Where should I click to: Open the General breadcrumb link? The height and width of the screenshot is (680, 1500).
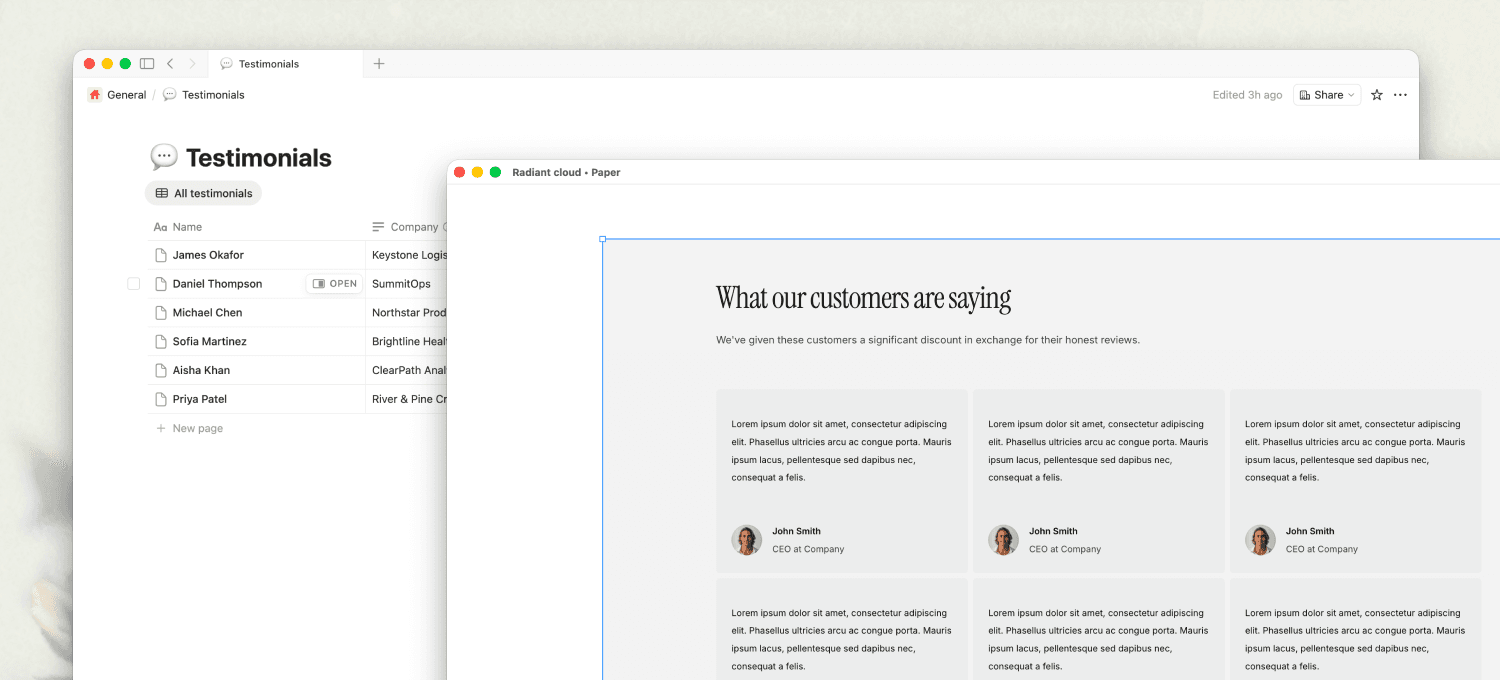point(117,95)
